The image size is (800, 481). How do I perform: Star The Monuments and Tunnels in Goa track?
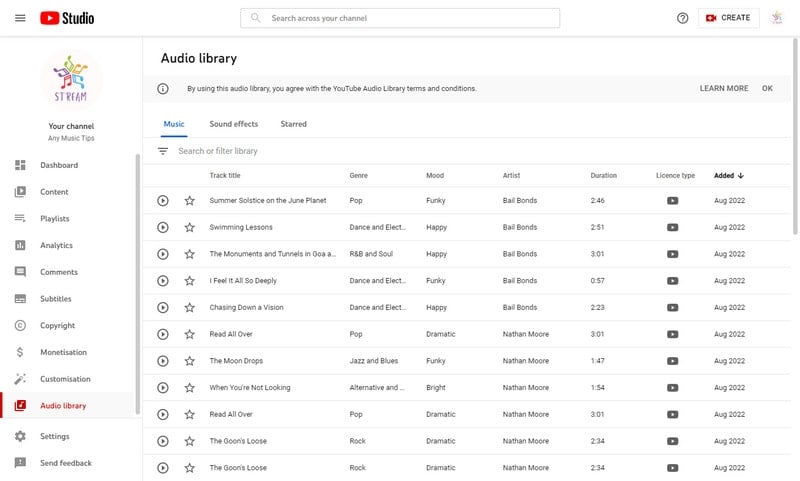tap(189, 254)
